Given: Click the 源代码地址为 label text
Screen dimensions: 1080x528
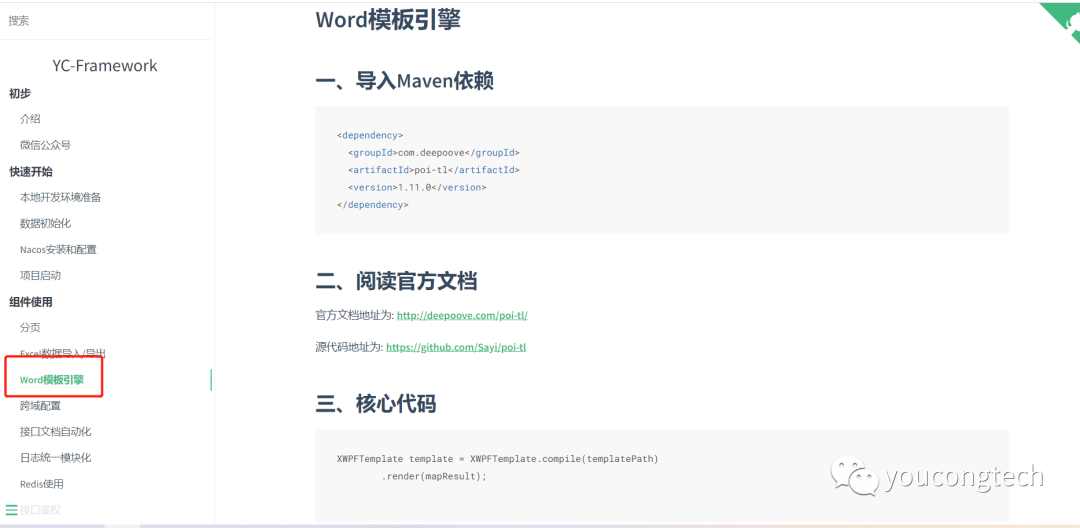Looking at the screenshot, I should pos(349,348).
